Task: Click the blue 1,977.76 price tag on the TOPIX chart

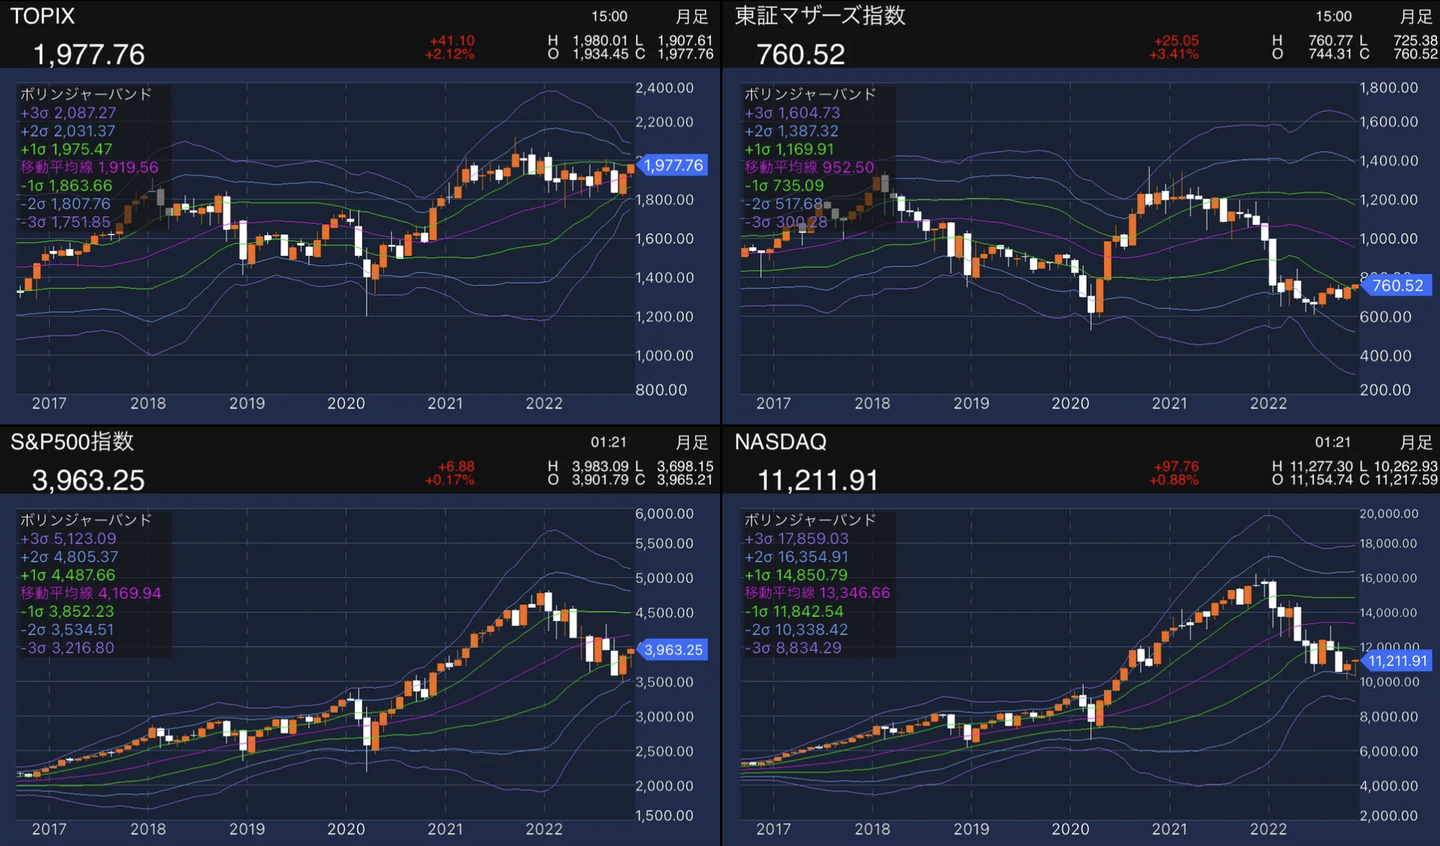Action: [672, 165]
